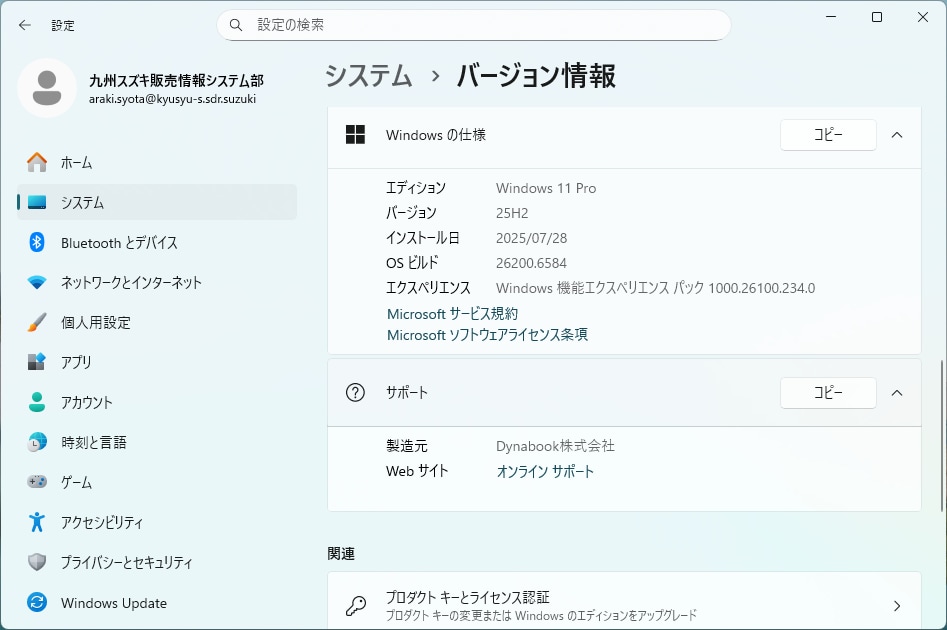Open ホーム in the sidebar

coord(157,162)
